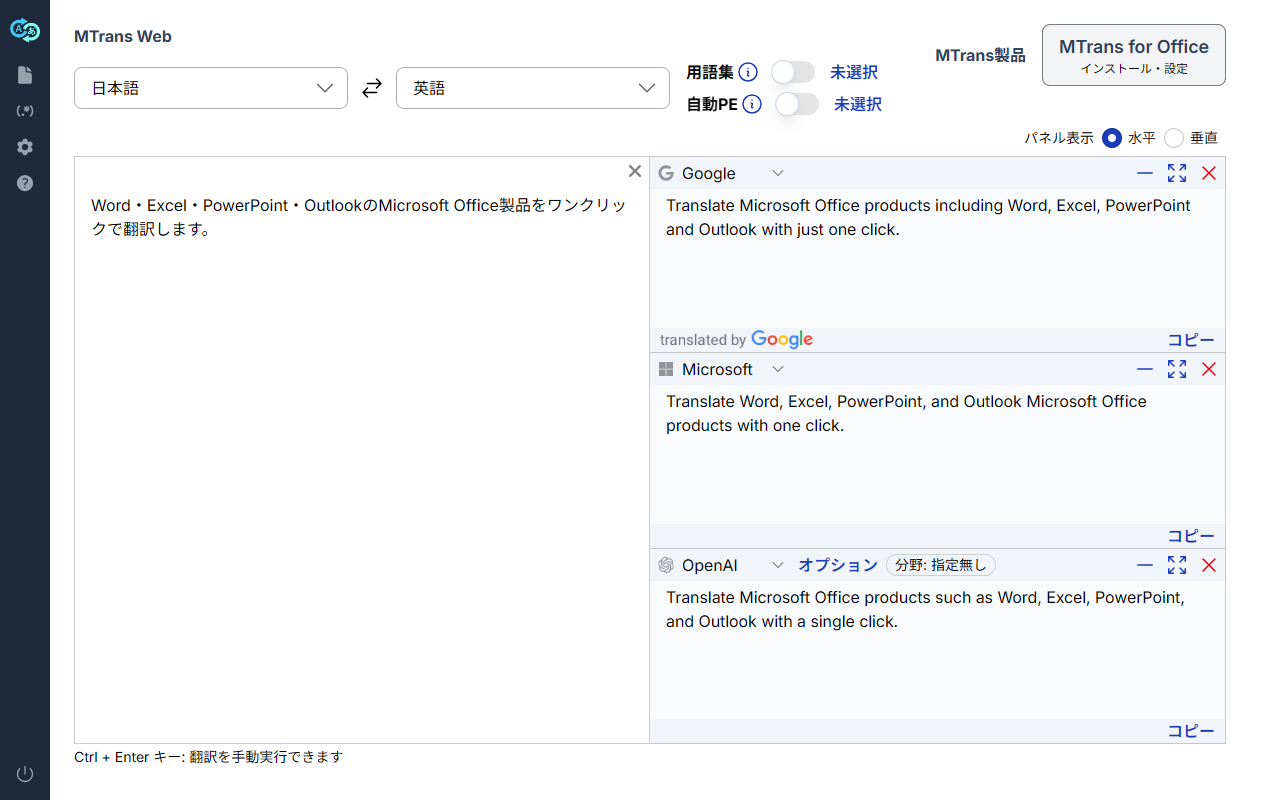Swap source and target languages
The height and width of the screenshot is (800, 1280).
372,88
